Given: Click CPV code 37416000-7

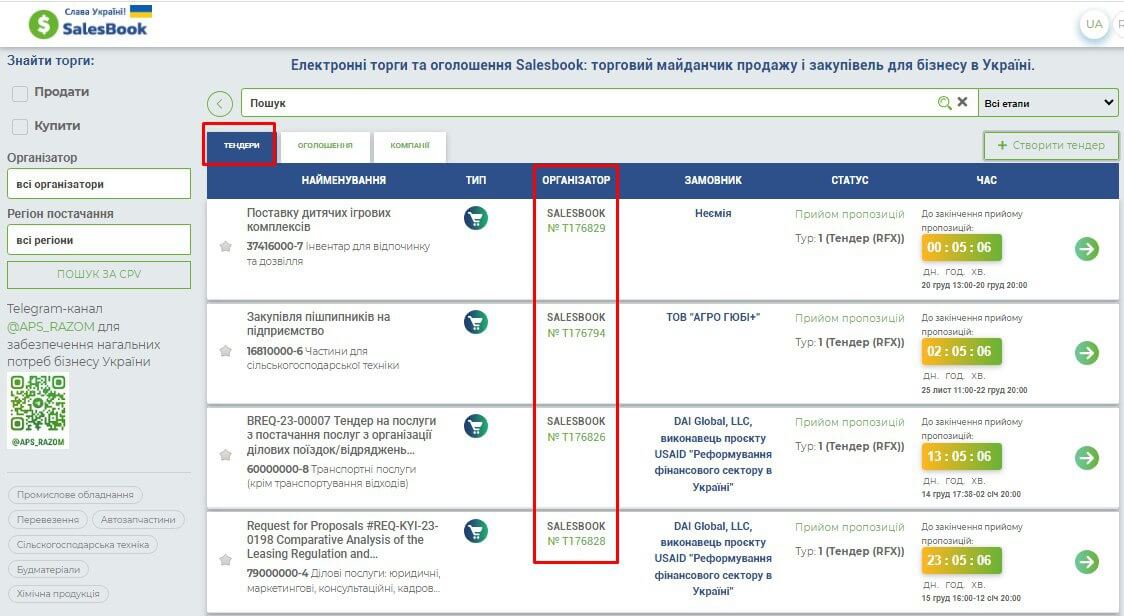Looking at the screenshot, I should pyautogui.click(x=275, y=246).
